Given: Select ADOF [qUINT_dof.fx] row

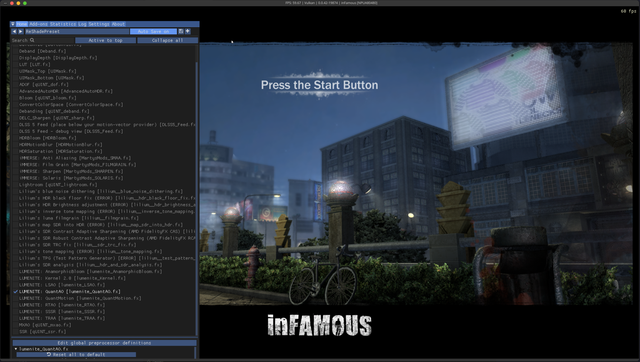Looking at the screenshot, I should (43, 84).
